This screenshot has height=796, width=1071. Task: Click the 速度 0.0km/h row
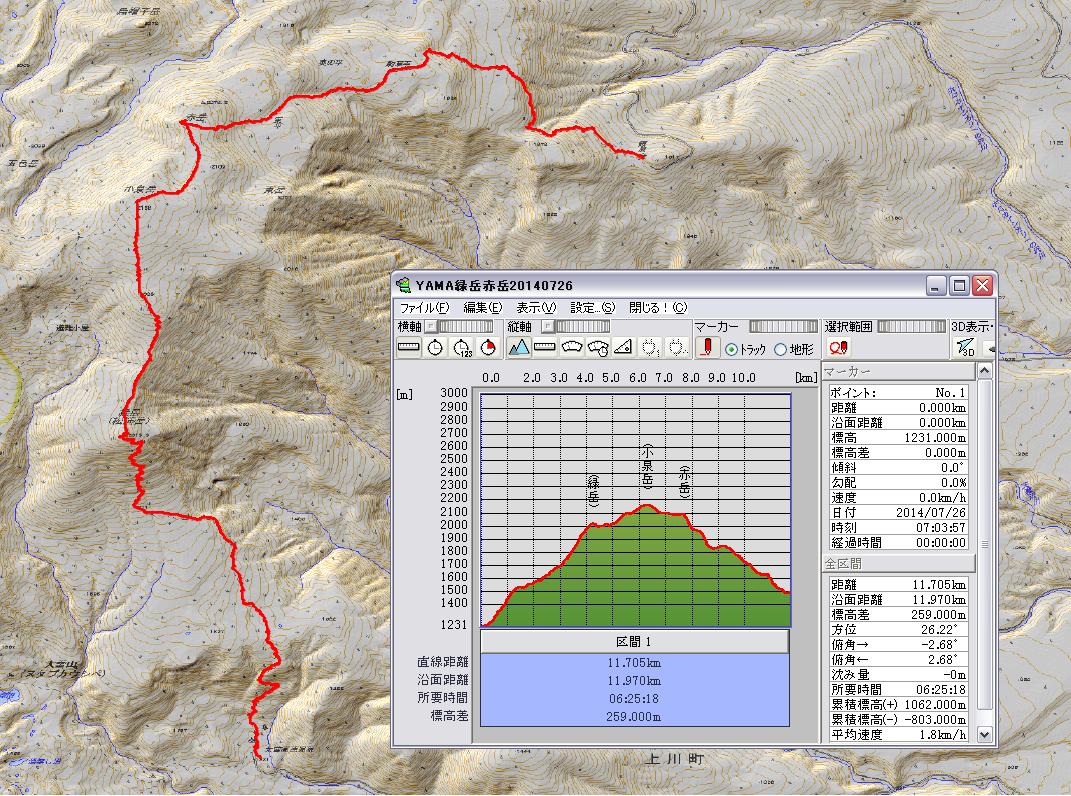click(x=898, y=497)
